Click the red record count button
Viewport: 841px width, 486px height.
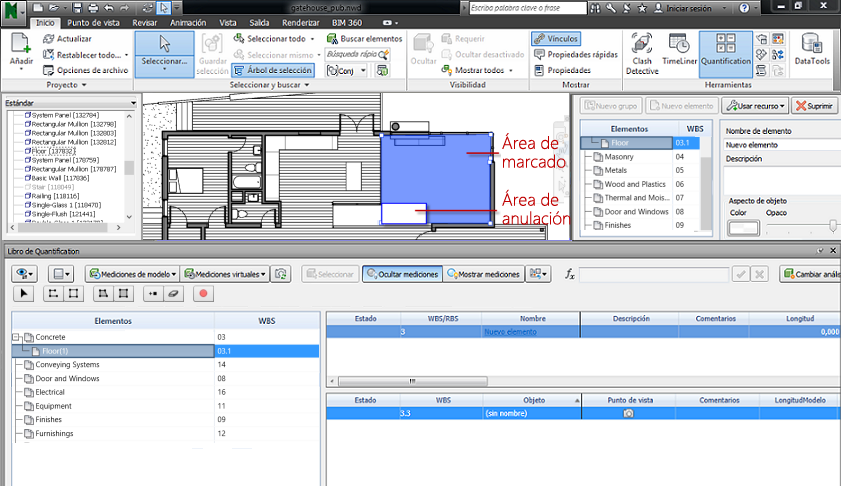click(x=203, y=293)
